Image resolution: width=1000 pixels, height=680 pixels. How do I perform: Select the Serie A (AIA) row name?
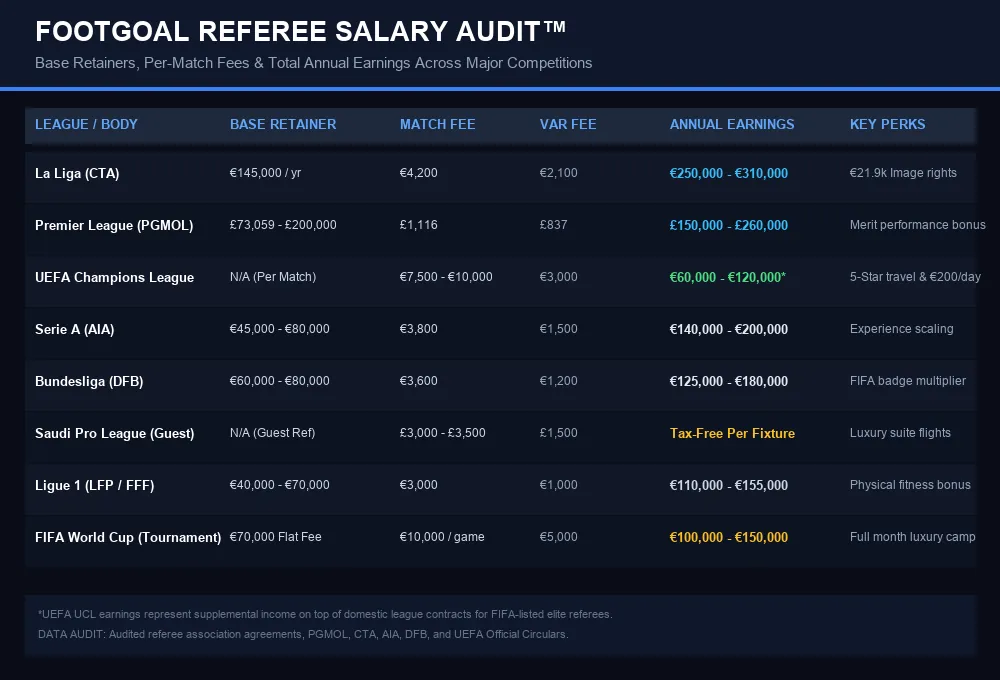point(75,329)
